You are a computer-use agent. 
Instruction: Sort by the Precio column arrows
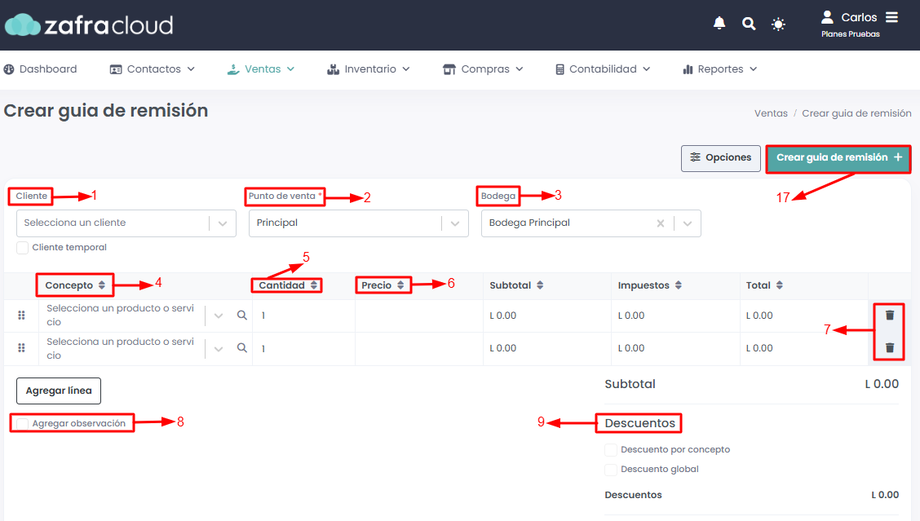[x=400, y=285]
